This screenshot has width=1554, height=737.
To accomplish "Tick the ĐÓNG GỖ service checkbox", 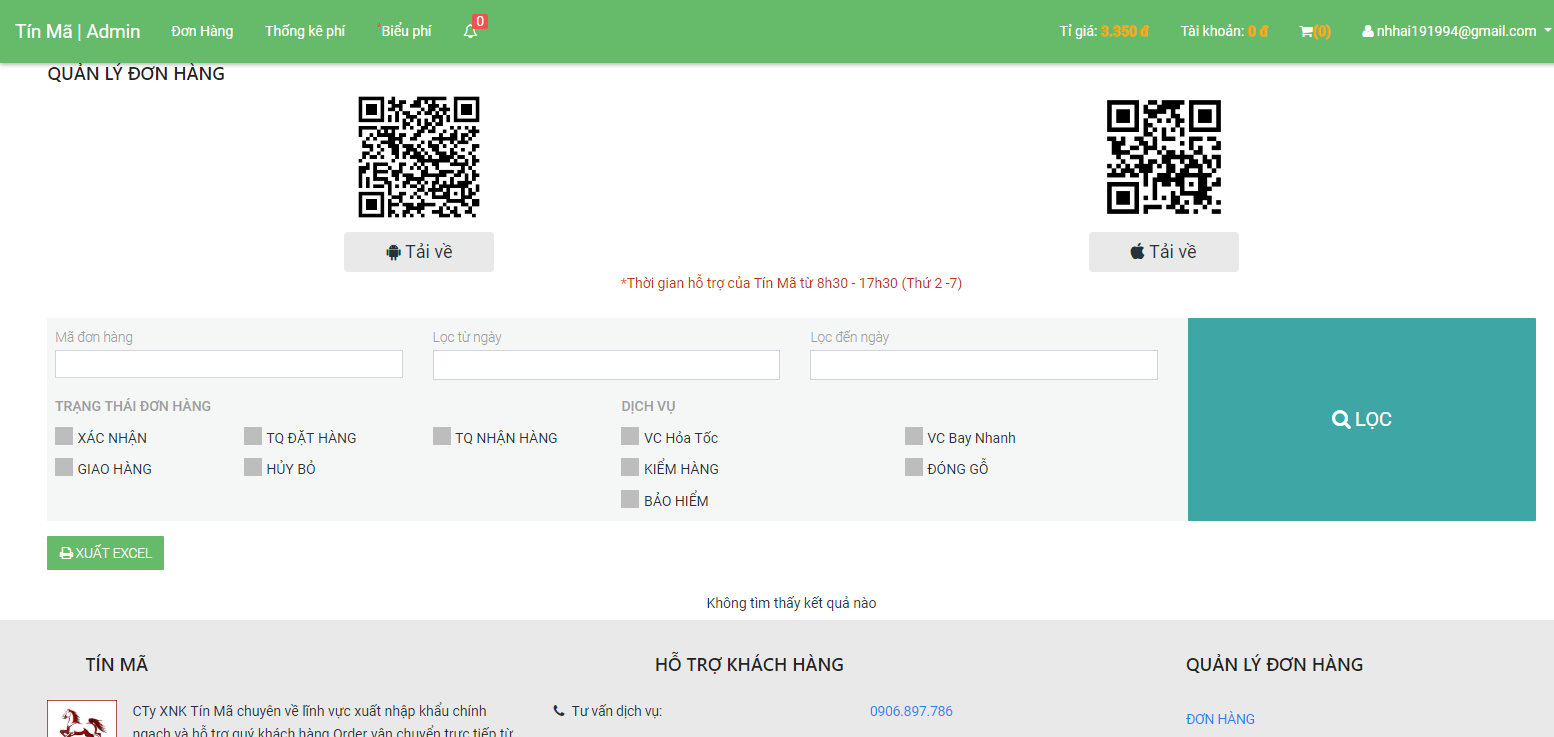I will pyautogui.click(x=914, y=467).
